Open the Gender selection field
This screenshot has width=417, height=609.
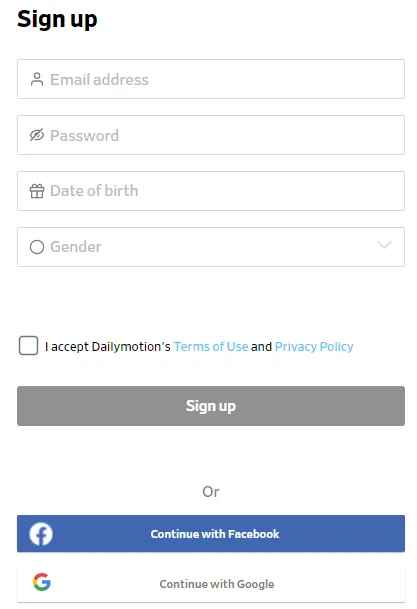(211, 247)
